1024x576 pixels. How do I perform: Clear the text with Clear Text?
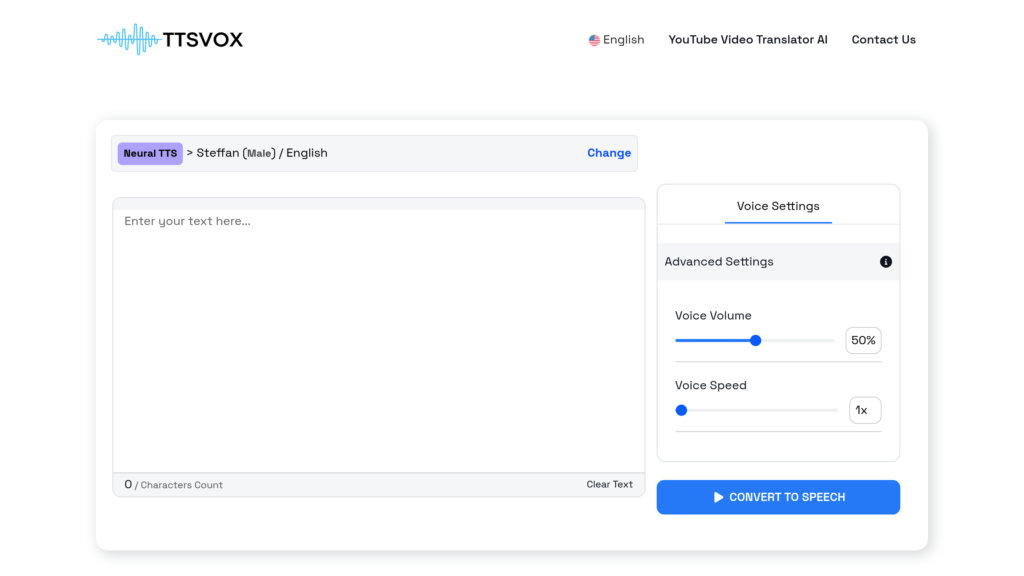(x=609, y=483)
